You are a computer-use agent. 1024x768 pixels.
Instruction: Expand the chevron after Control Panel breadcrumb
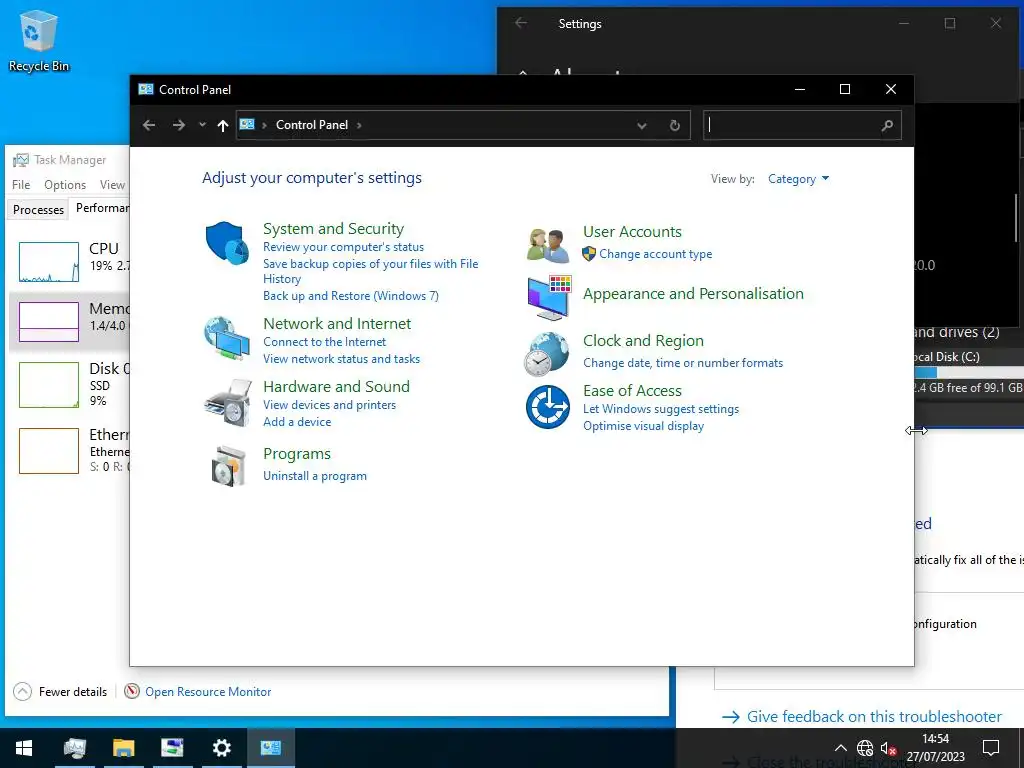[359, 125]
